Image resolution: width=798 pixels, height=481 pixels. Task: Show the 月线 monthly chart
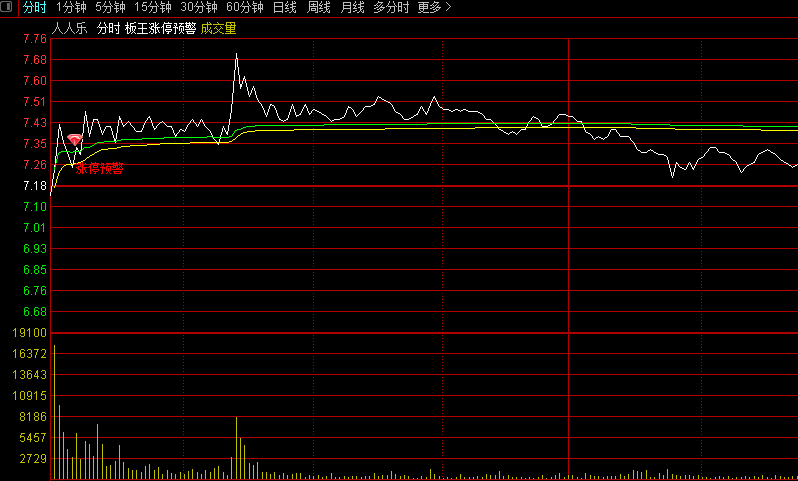tap(352, 7)
